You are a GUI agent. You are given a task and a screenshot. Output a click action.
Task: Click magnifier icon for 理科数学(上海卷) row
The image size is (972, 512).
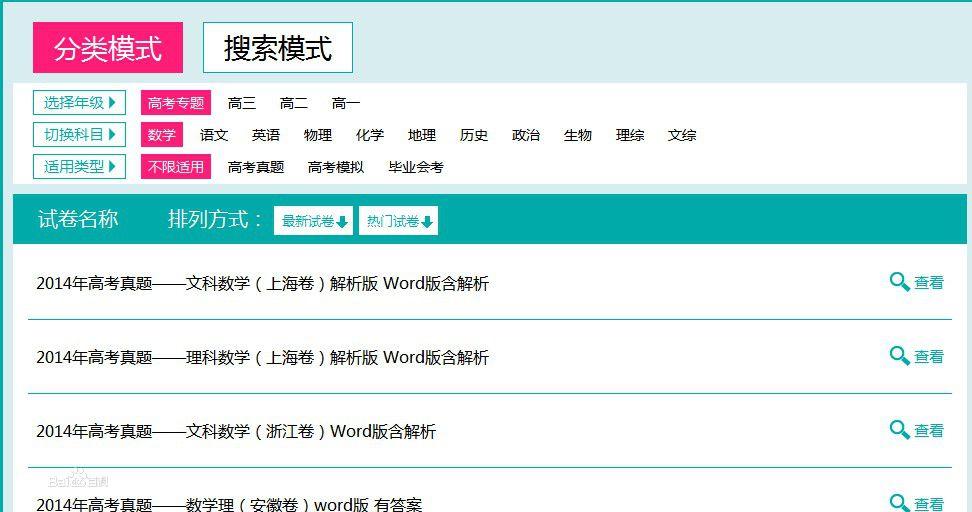tap(899, 356)
